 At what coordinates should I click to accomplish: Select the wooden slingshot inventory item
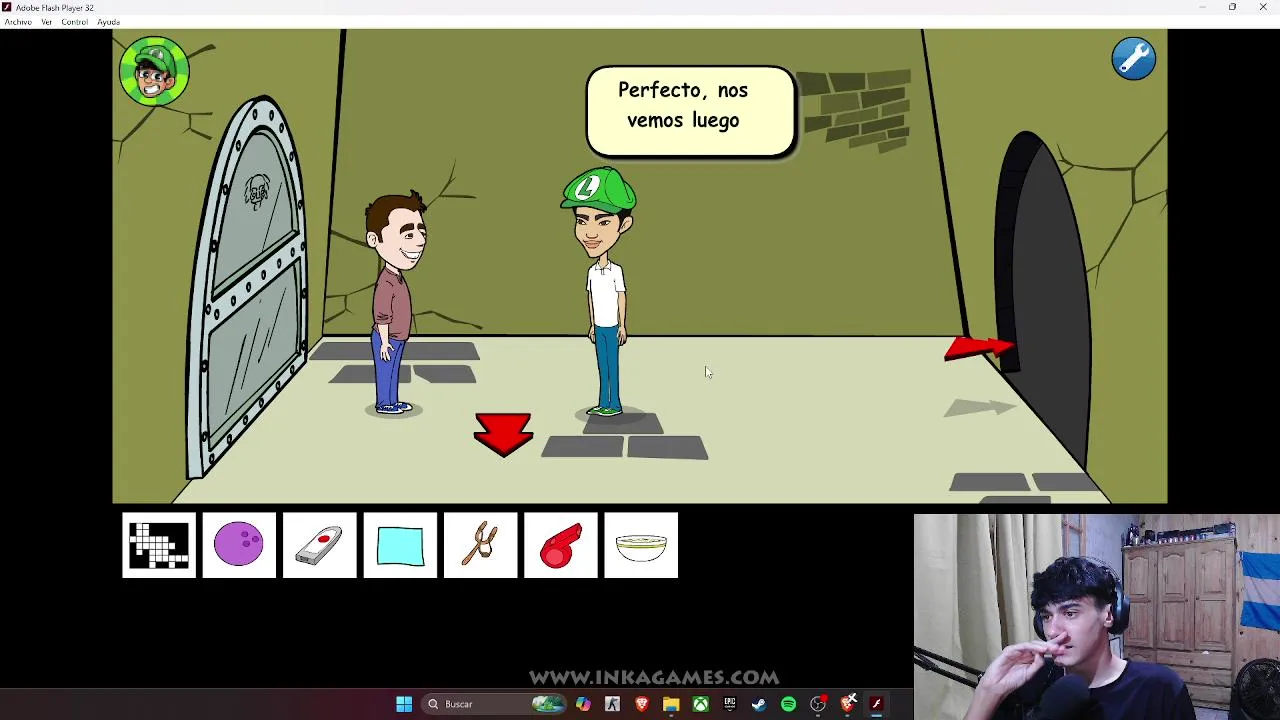[x=481, y=545]
